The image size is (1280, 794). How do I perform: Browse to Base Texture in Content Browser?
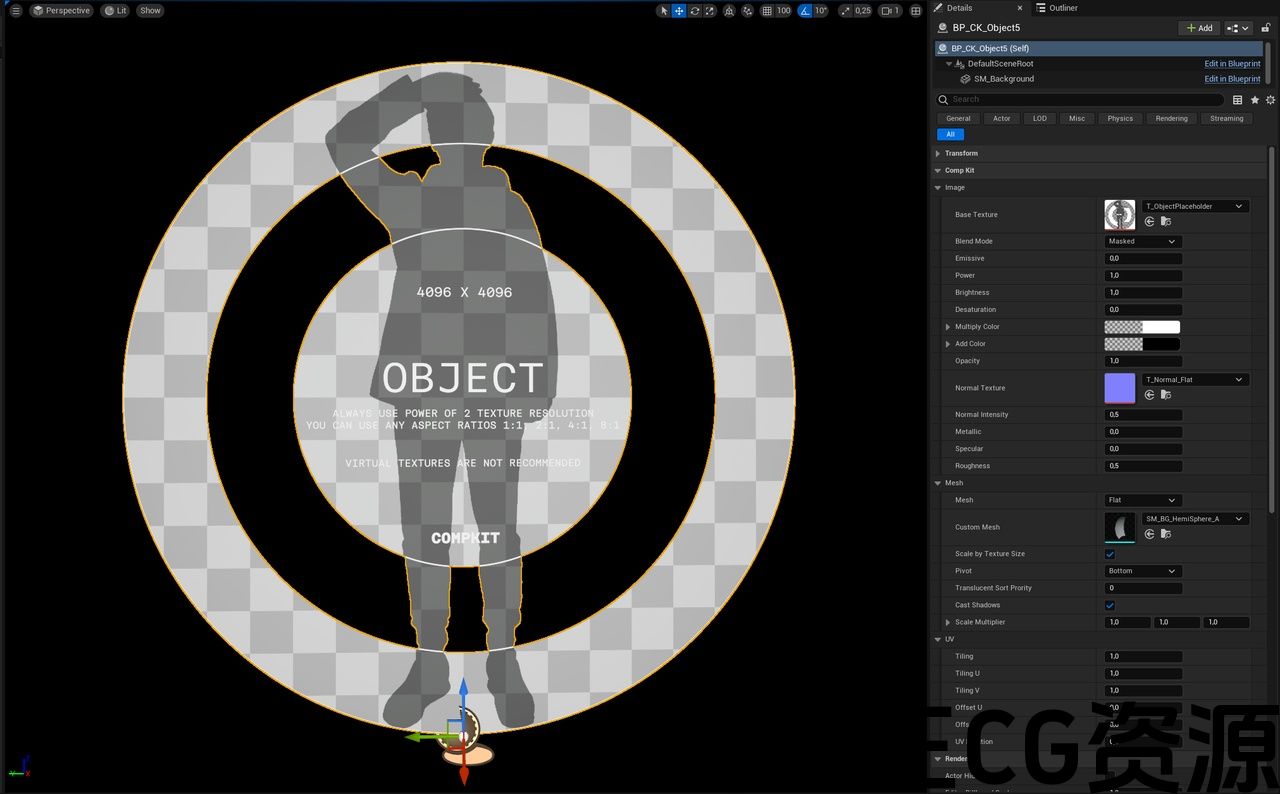point(1166,222)
